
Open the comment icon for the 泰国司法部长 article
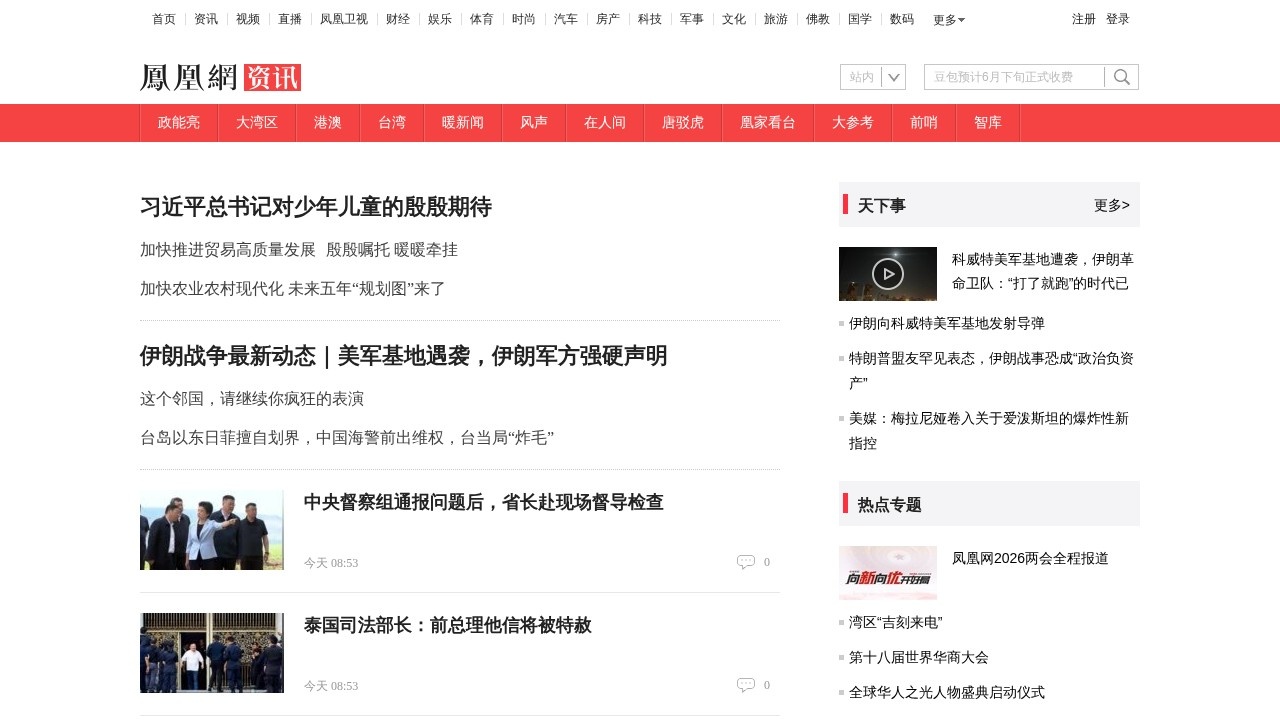coord(746,685)
